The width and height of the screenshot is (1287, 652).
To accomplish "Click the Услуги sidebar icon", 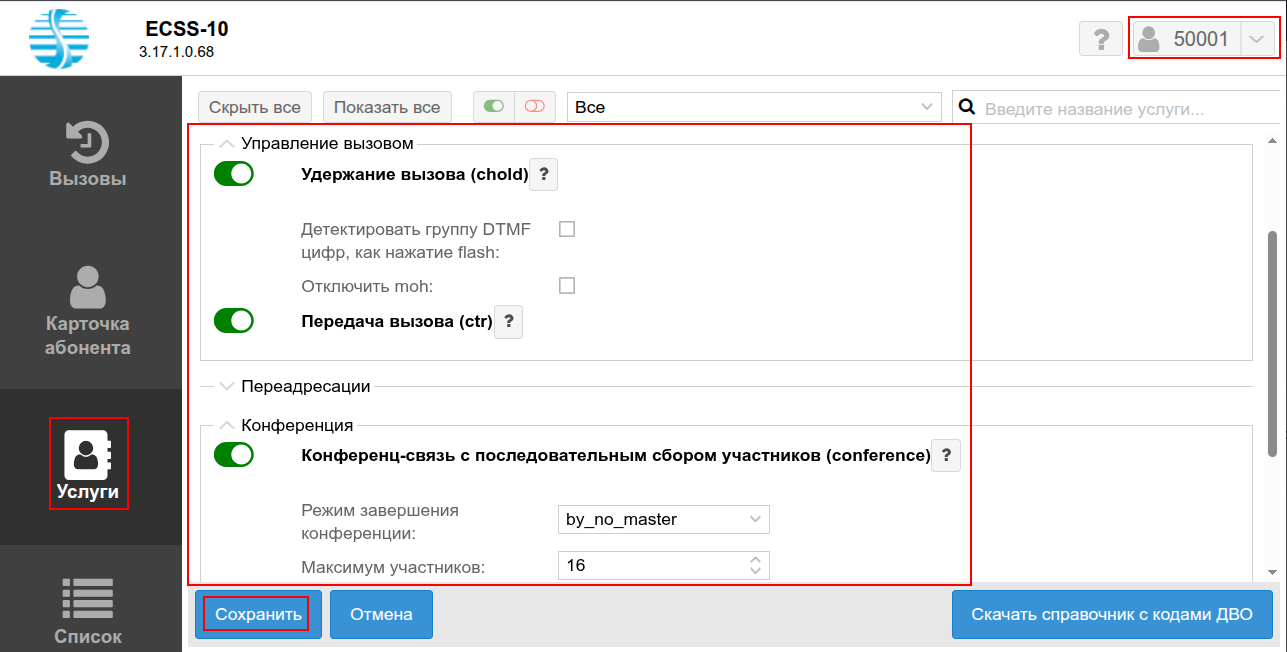I will pyautogui.click(x=88, y=456).
